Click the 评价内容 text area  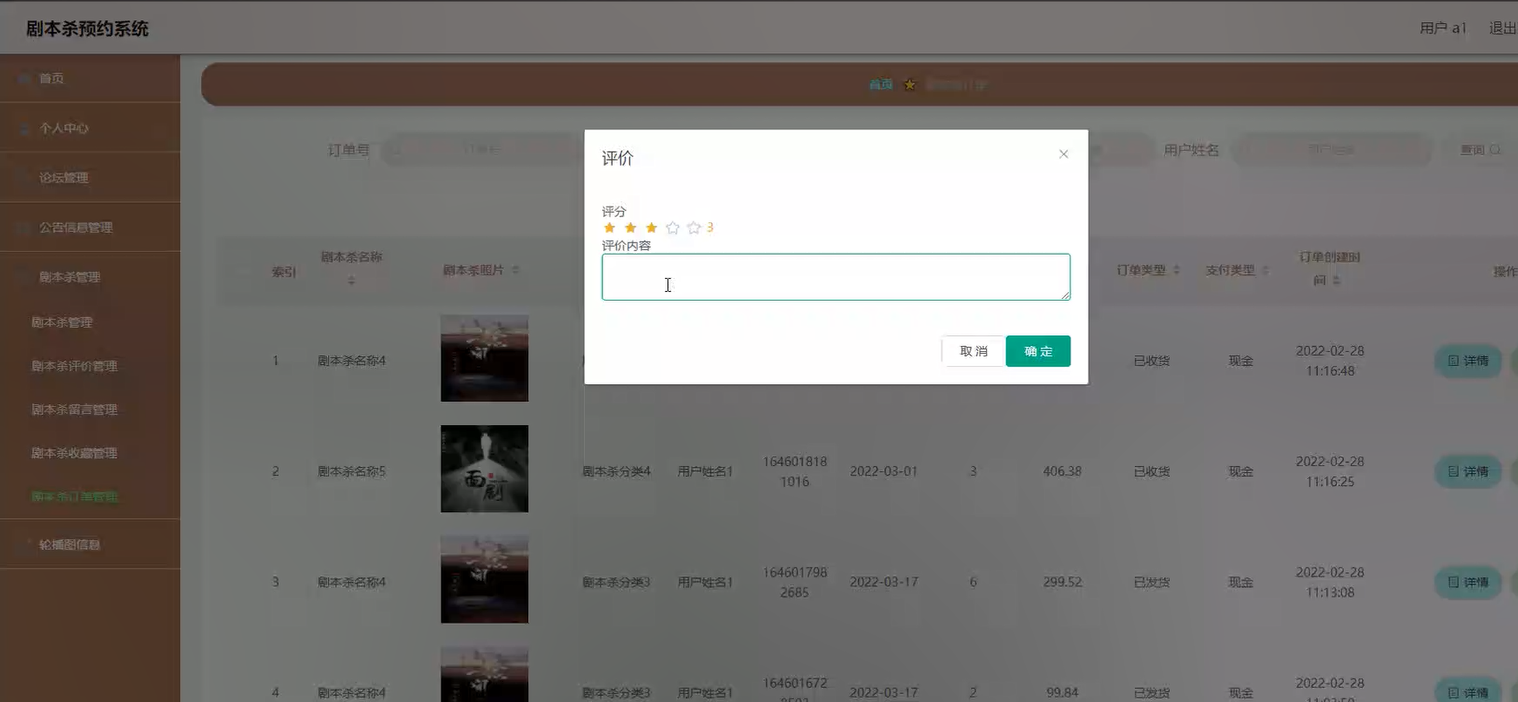click(836, 277)
